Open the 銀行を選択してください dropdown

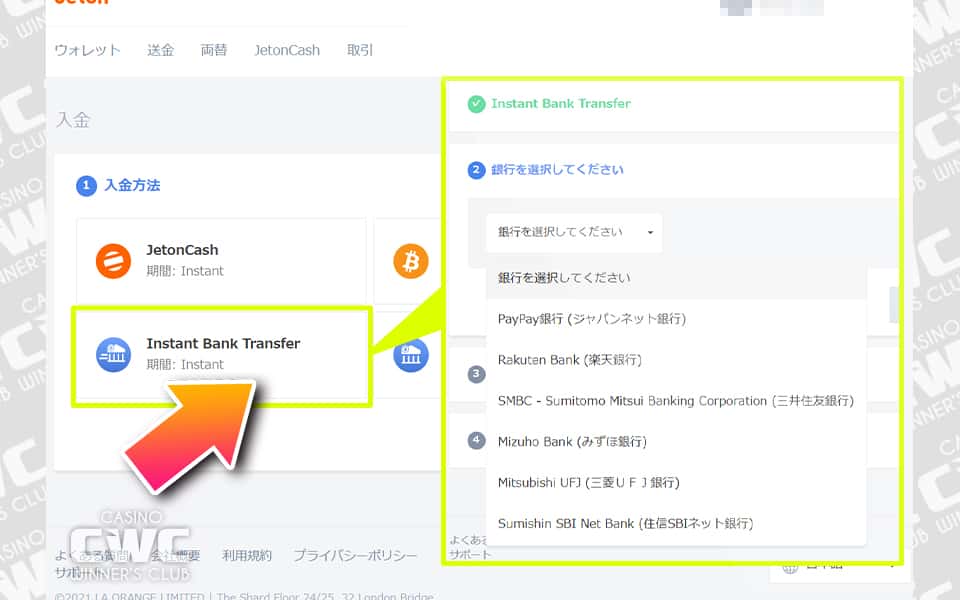coord(574,232)
